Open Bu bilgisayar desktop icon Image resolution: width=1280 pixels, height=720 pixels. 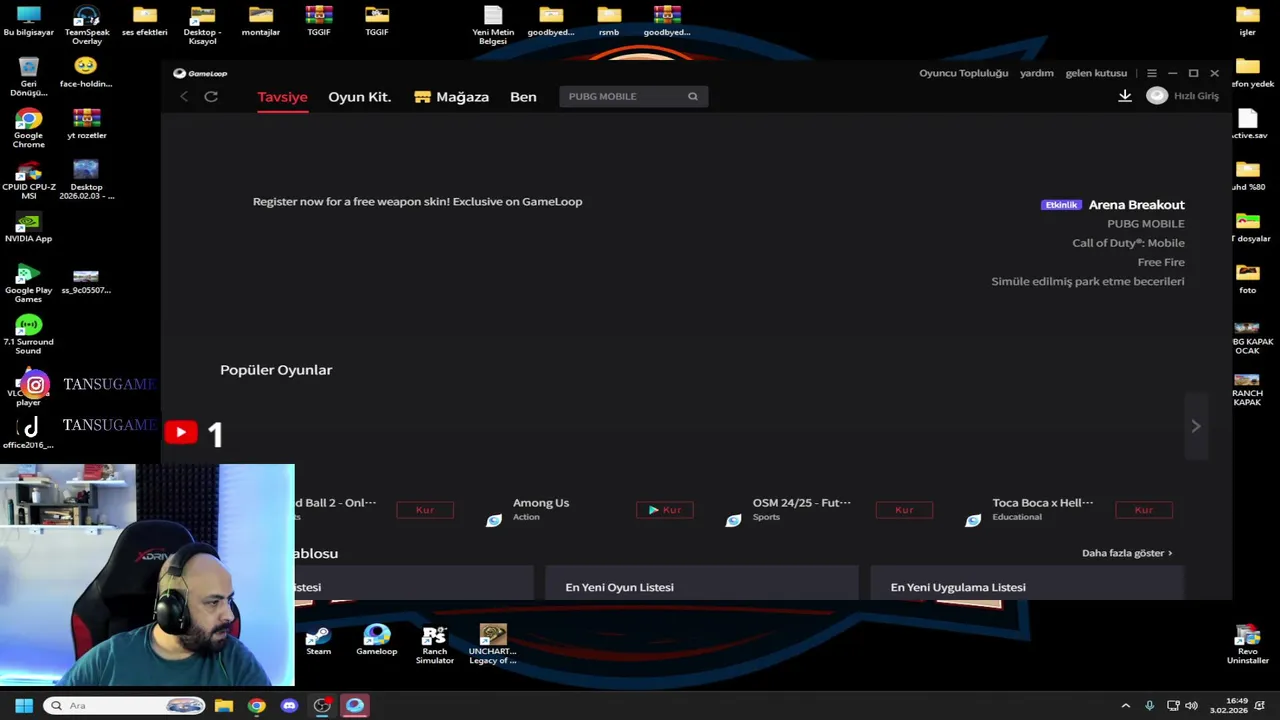pos(28,21)
